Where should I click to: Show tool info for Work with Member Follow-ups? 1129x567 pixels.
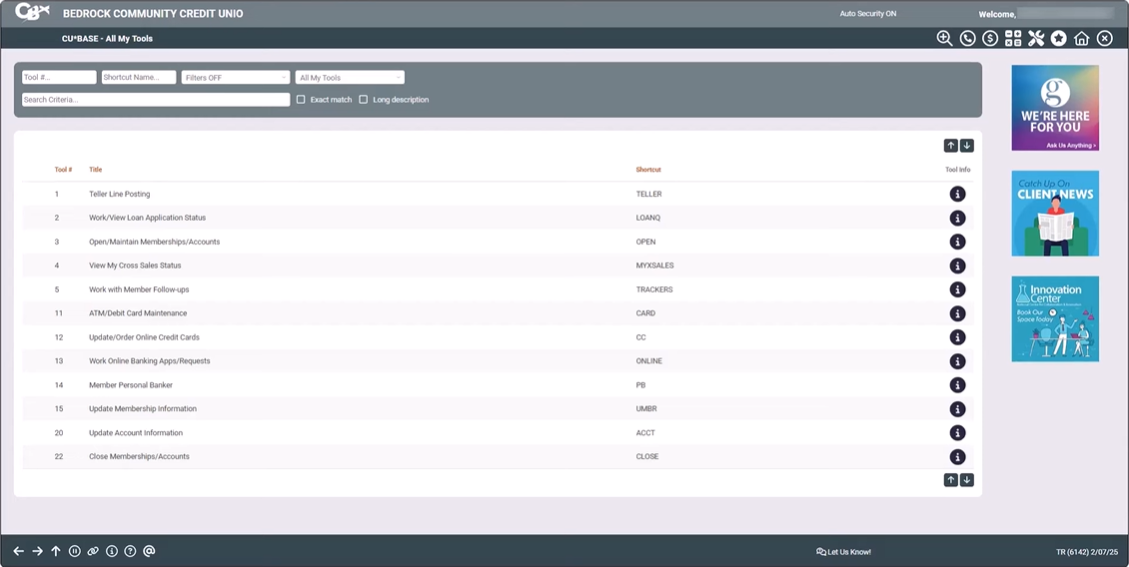[x=957, y=290]
